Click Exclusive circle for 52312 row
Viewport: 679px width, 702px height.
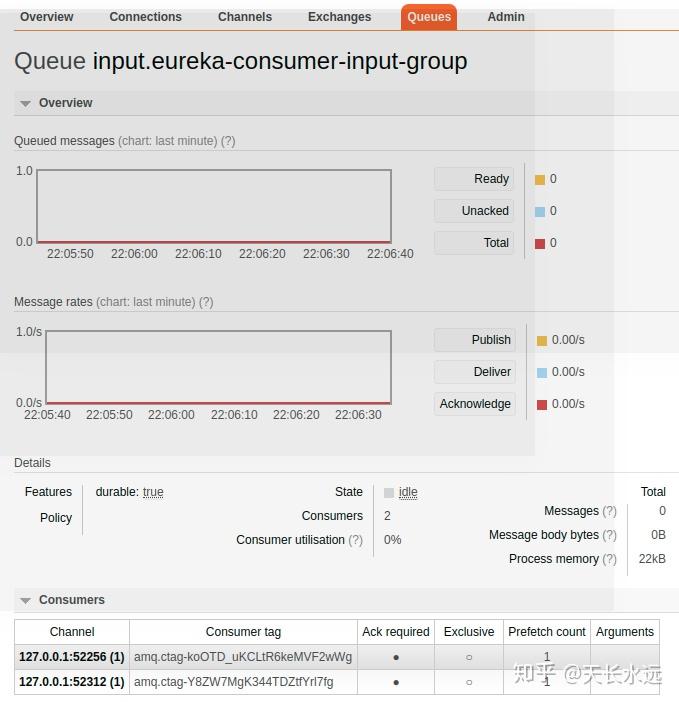coord(469,683)
